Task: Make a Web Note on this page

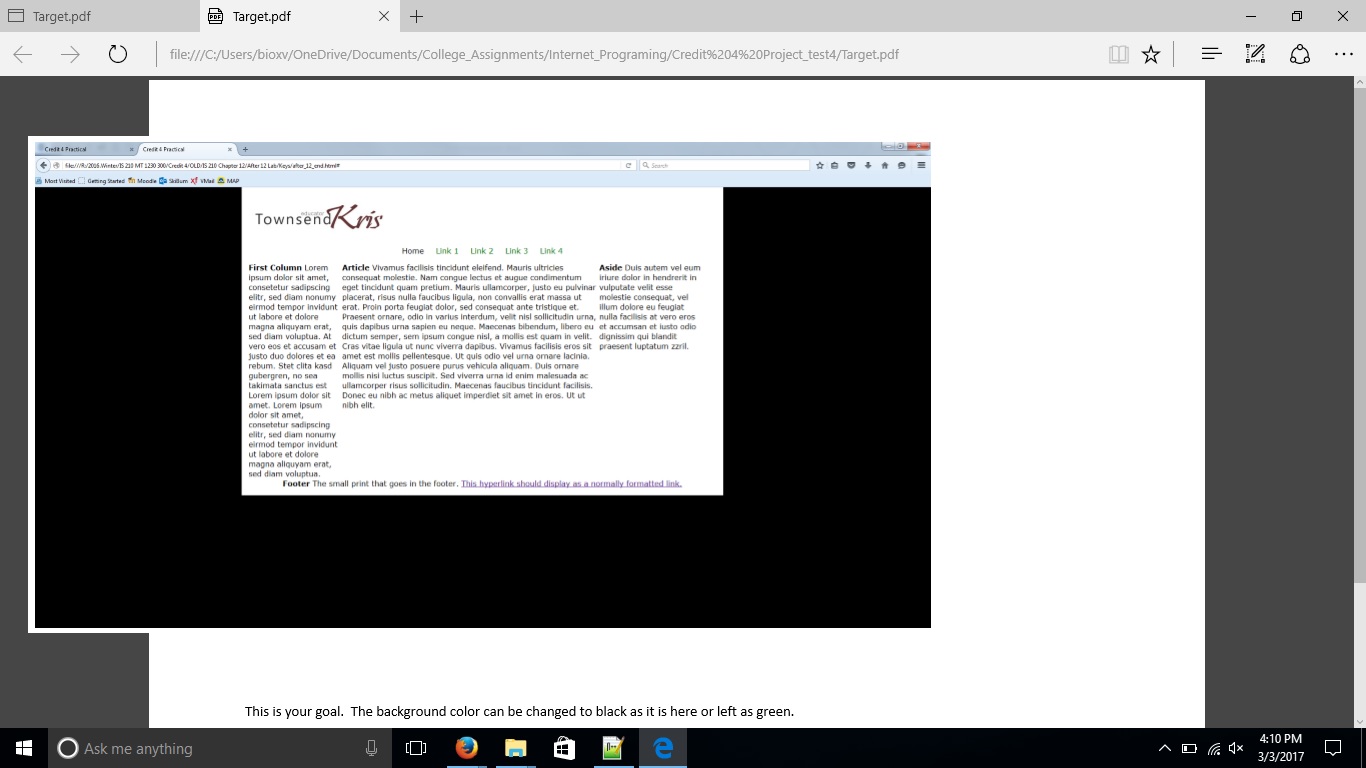Action: (x=1256, y=54)
